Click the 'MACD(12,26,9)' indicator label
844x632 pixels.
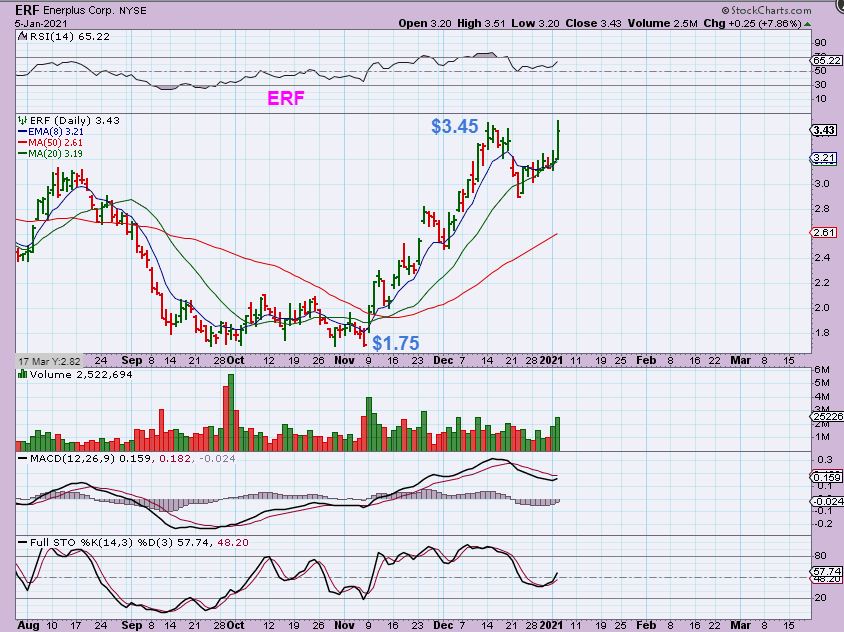click(x=72, y=459)
